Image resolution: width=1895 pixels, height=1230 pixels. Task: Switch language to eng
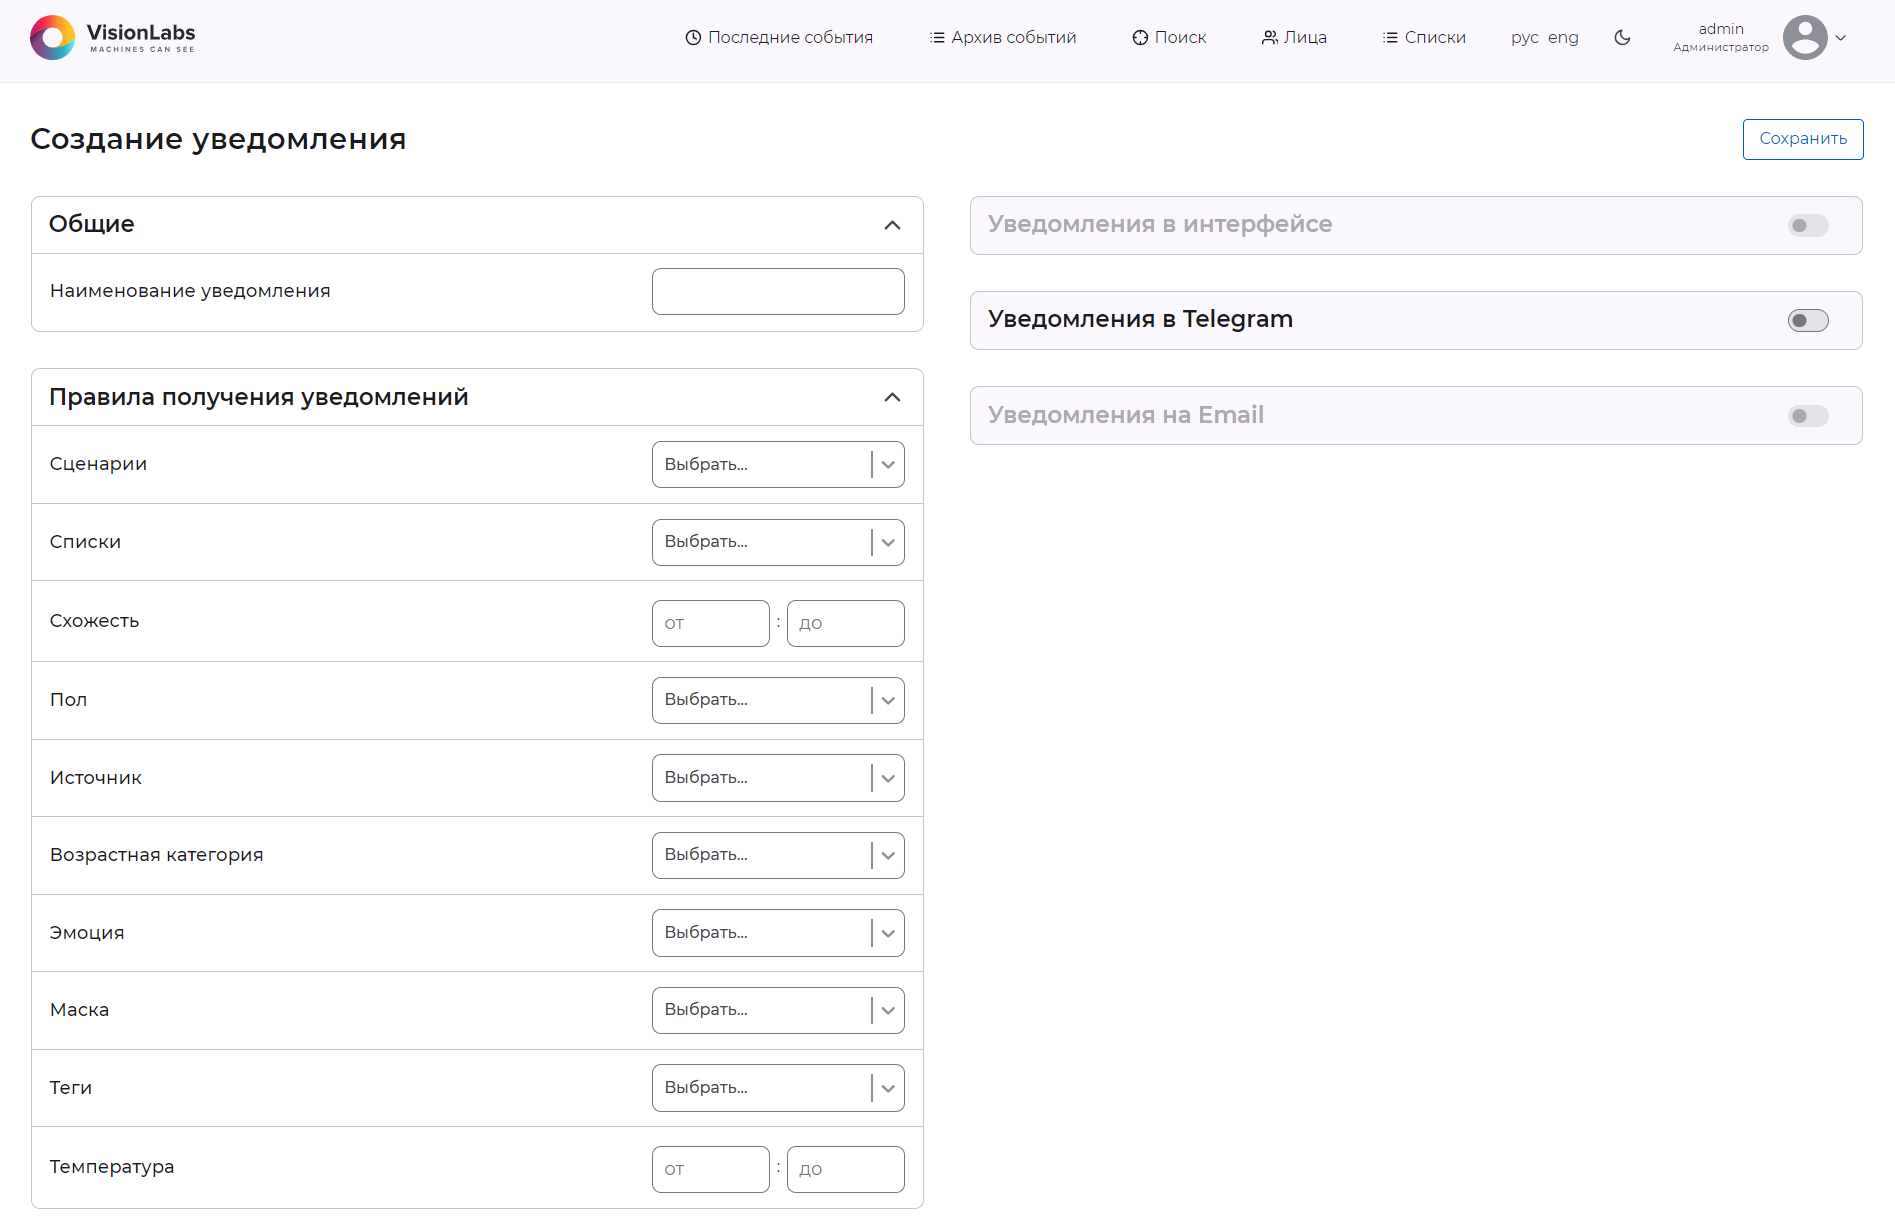pos(1563,37)
